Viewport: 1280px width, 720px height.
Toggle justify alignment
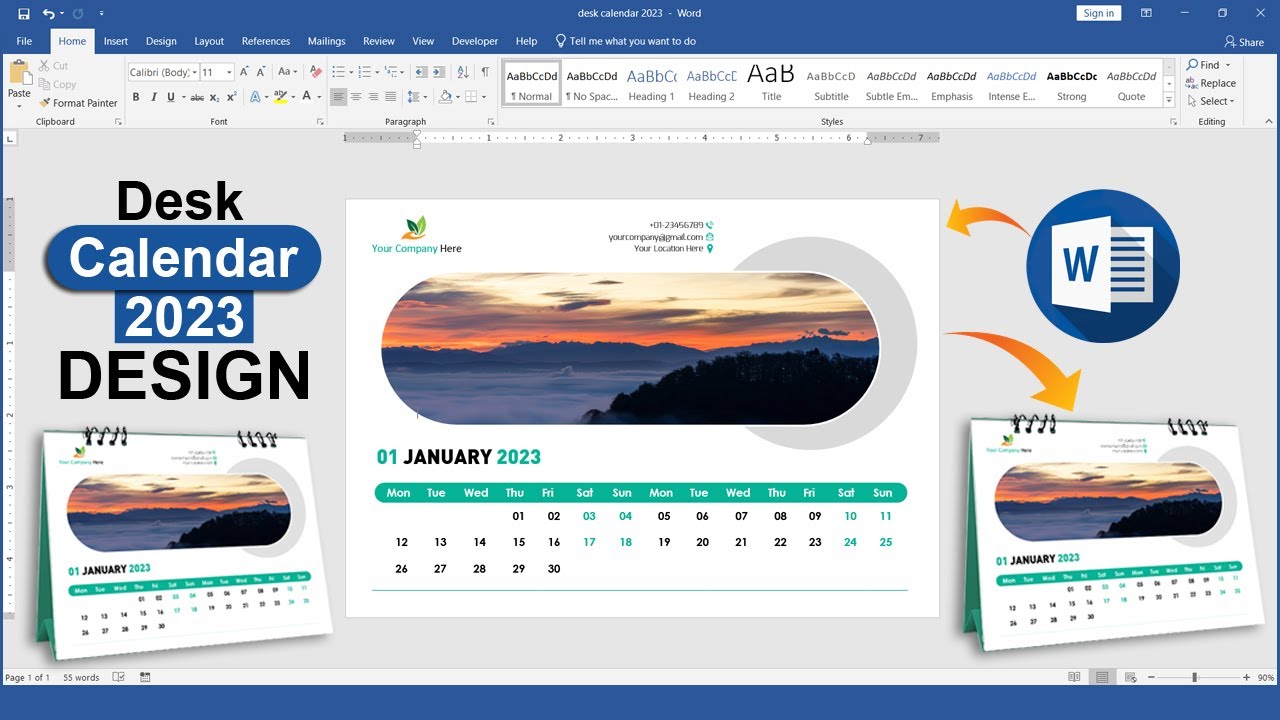[x=390, y=97]
